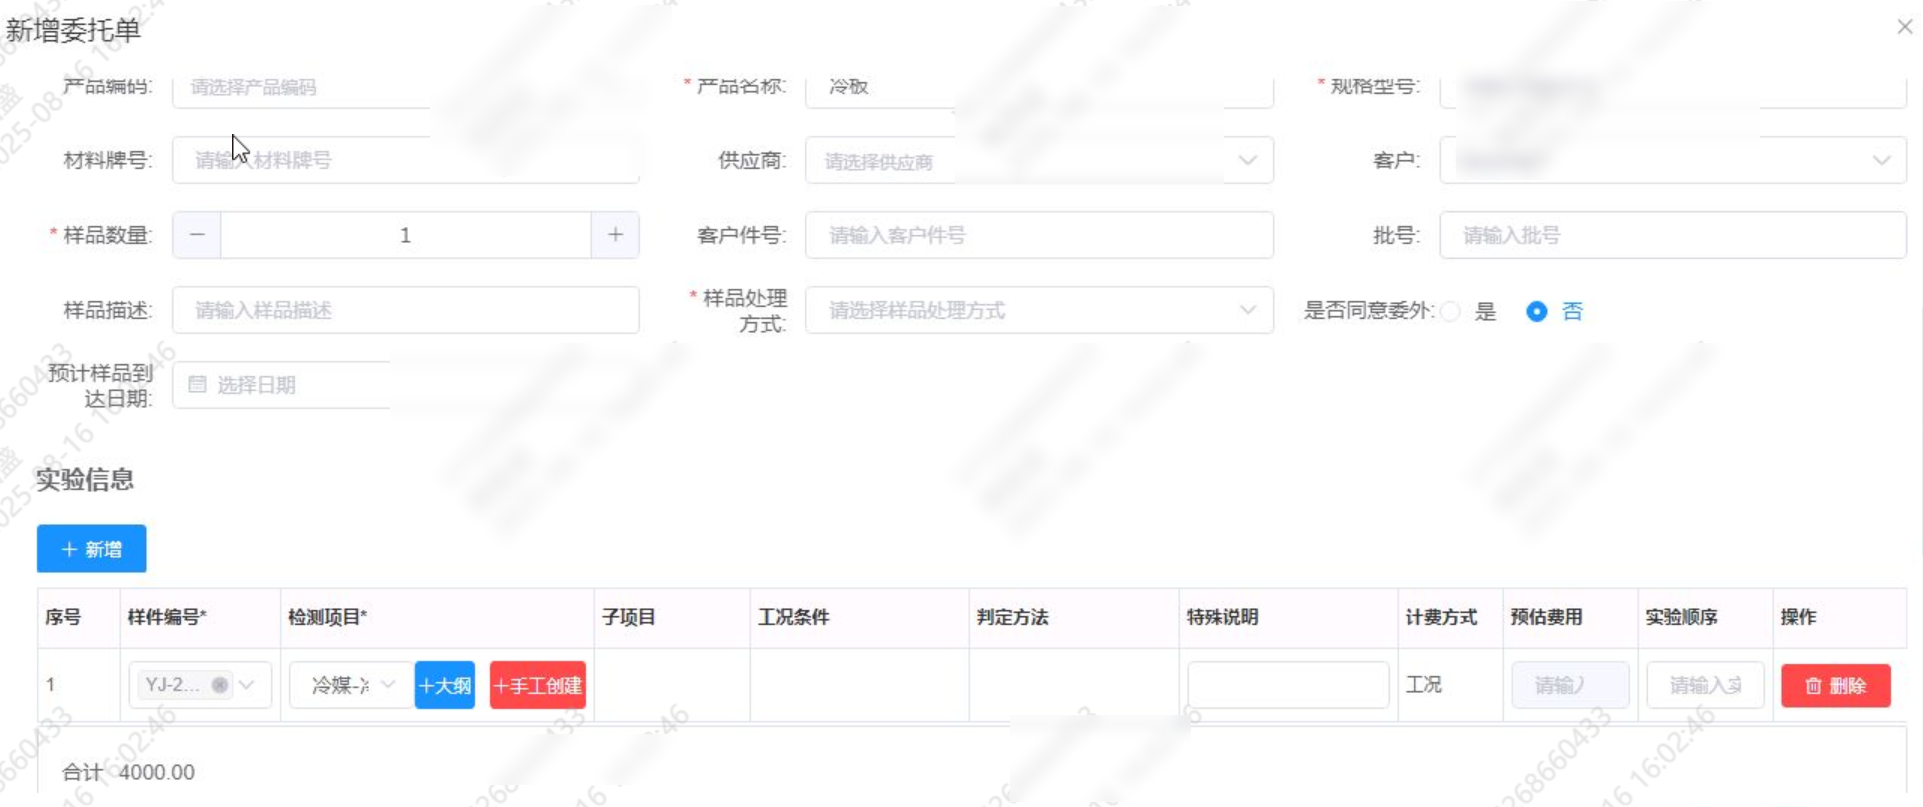
Task: Open the 检测项目 dropdown showing 冷媒
Action: coord(351,685)
